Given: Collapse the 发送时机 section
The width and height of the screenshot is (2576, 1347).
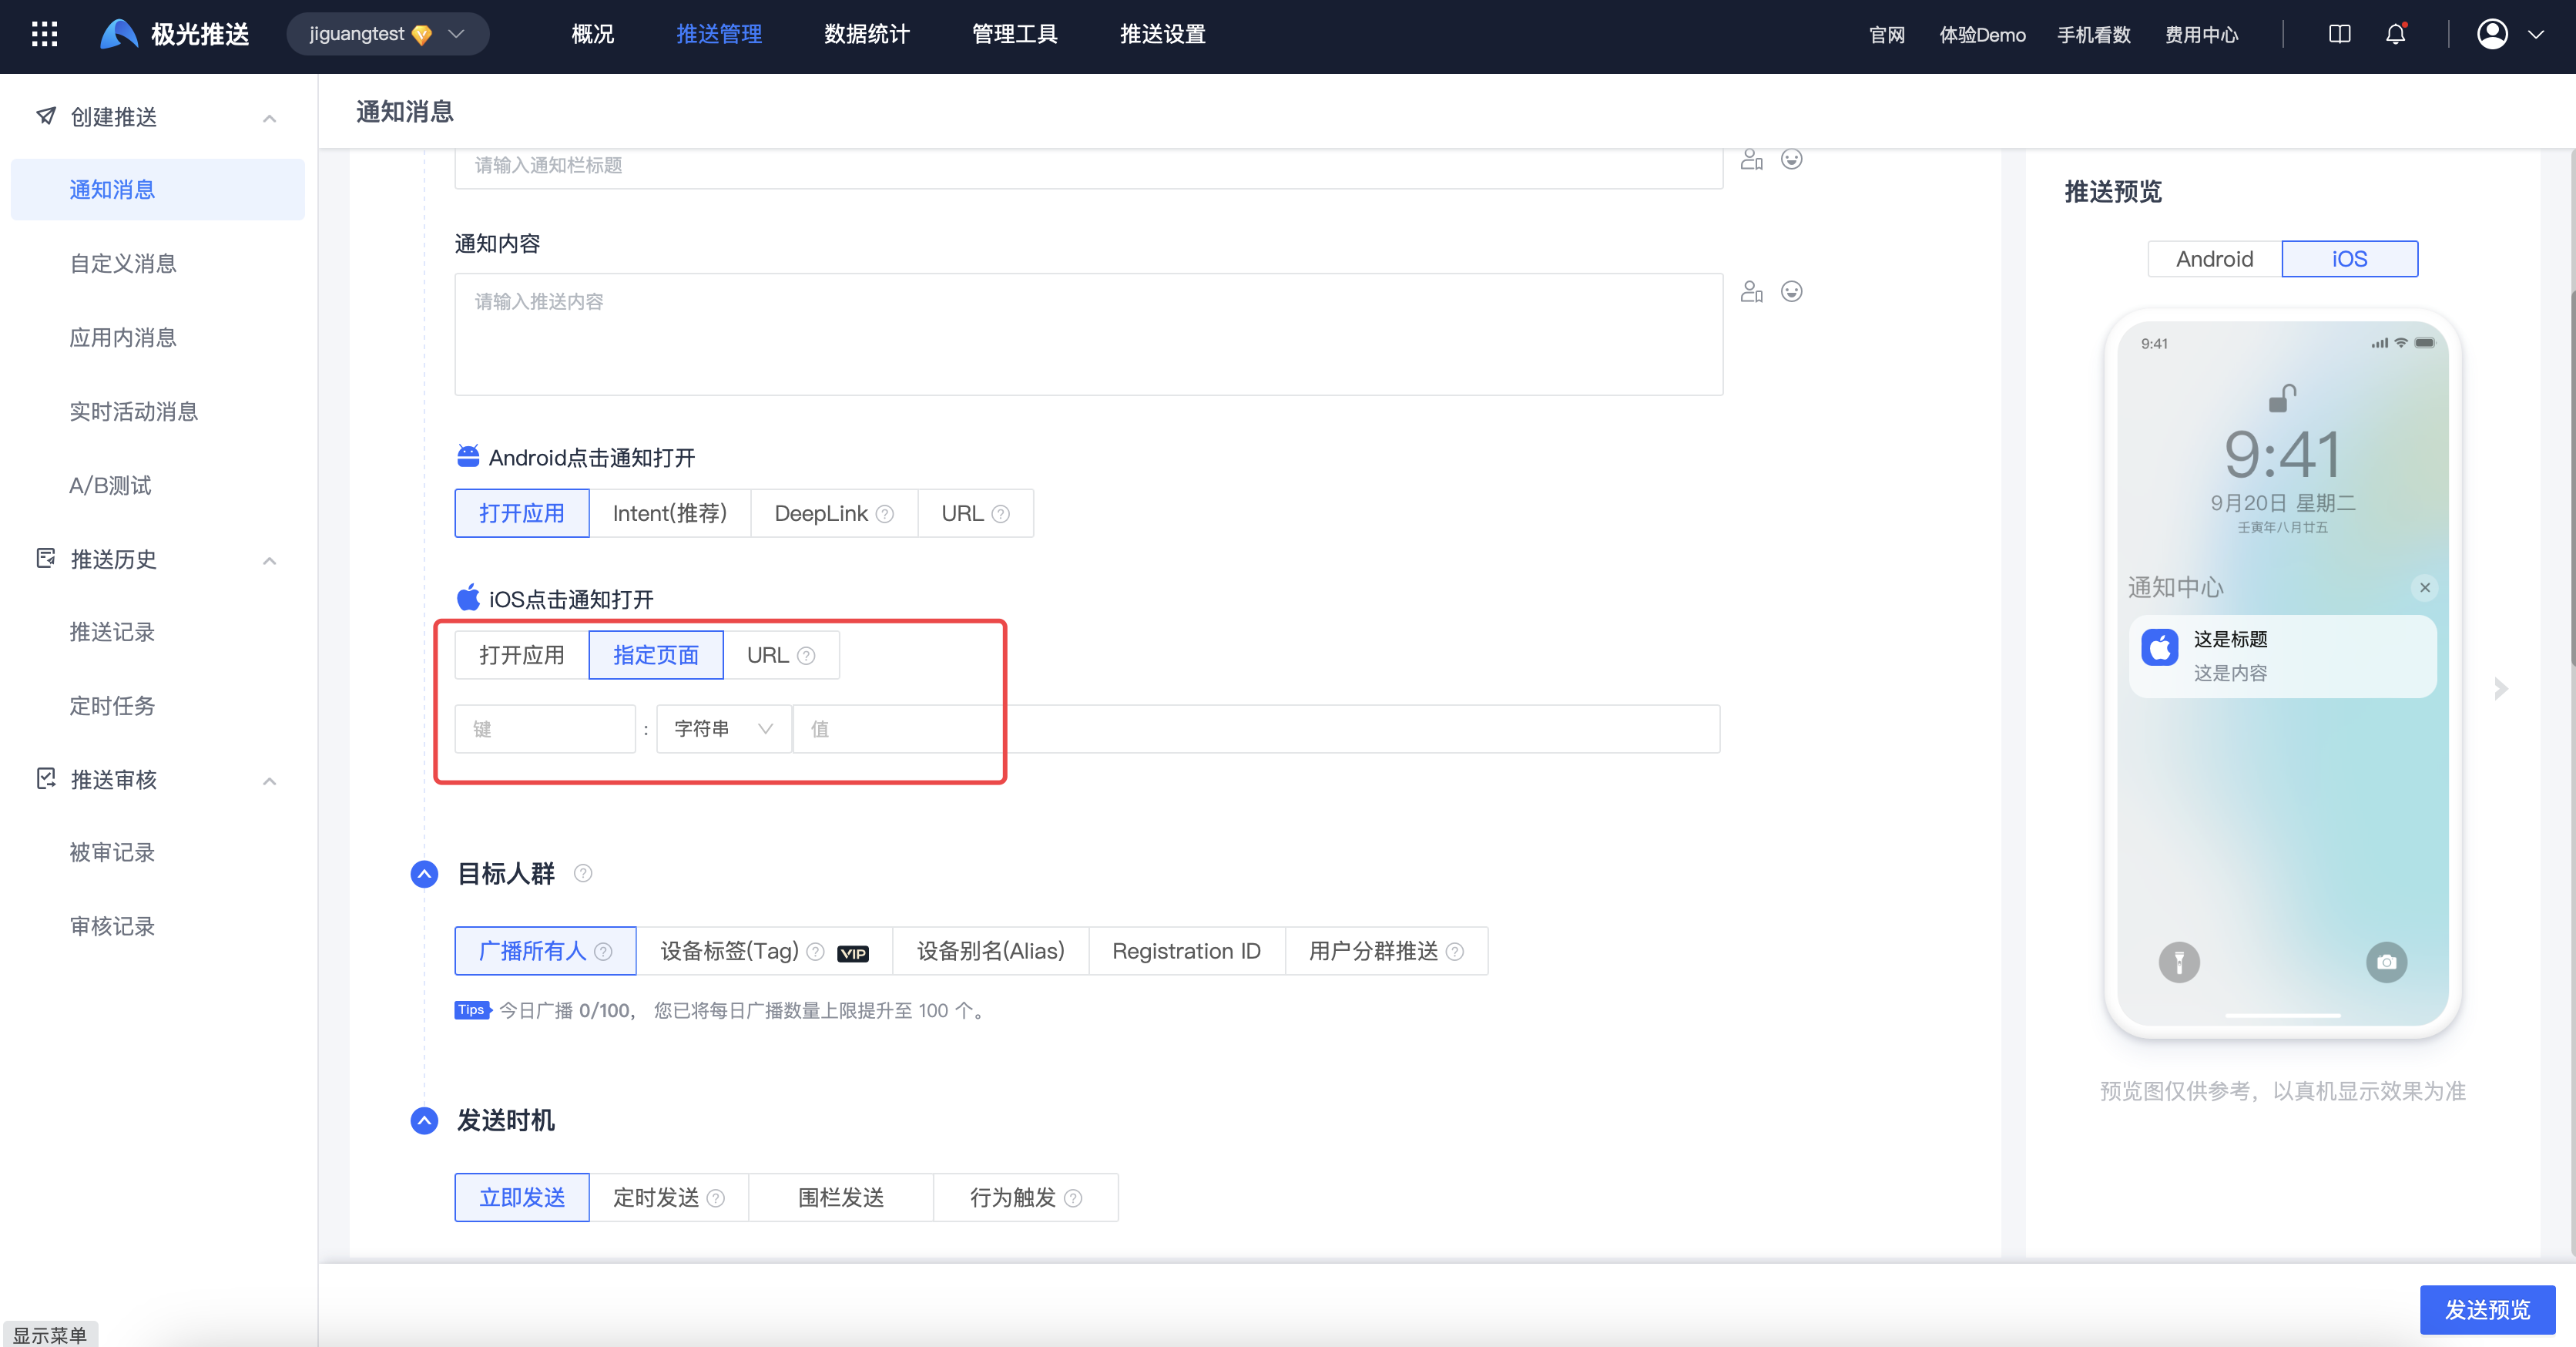Looking at the screenshot, I should [x=424, y=1120].
